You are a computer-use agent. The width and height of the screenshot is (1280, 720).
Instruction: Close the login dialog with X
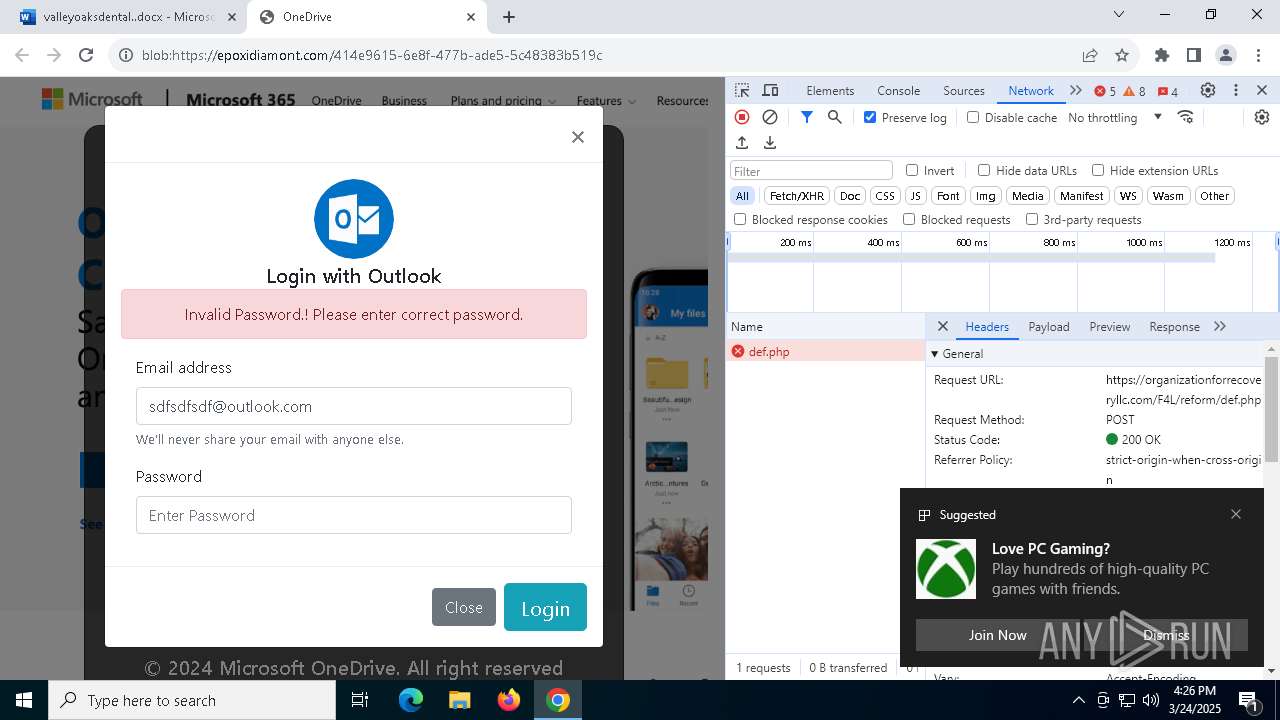(577, 137)
